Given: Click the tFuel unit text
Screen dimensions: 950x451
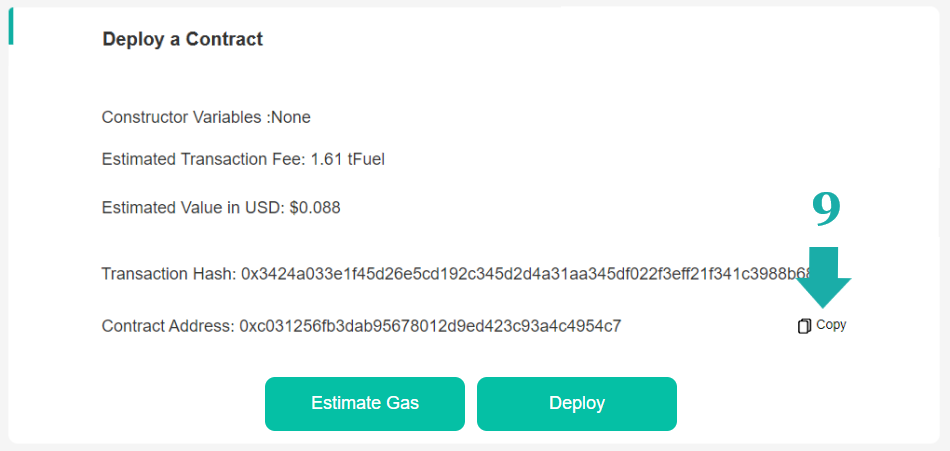Looking at the screenshot, I should (x=366, y=160).
